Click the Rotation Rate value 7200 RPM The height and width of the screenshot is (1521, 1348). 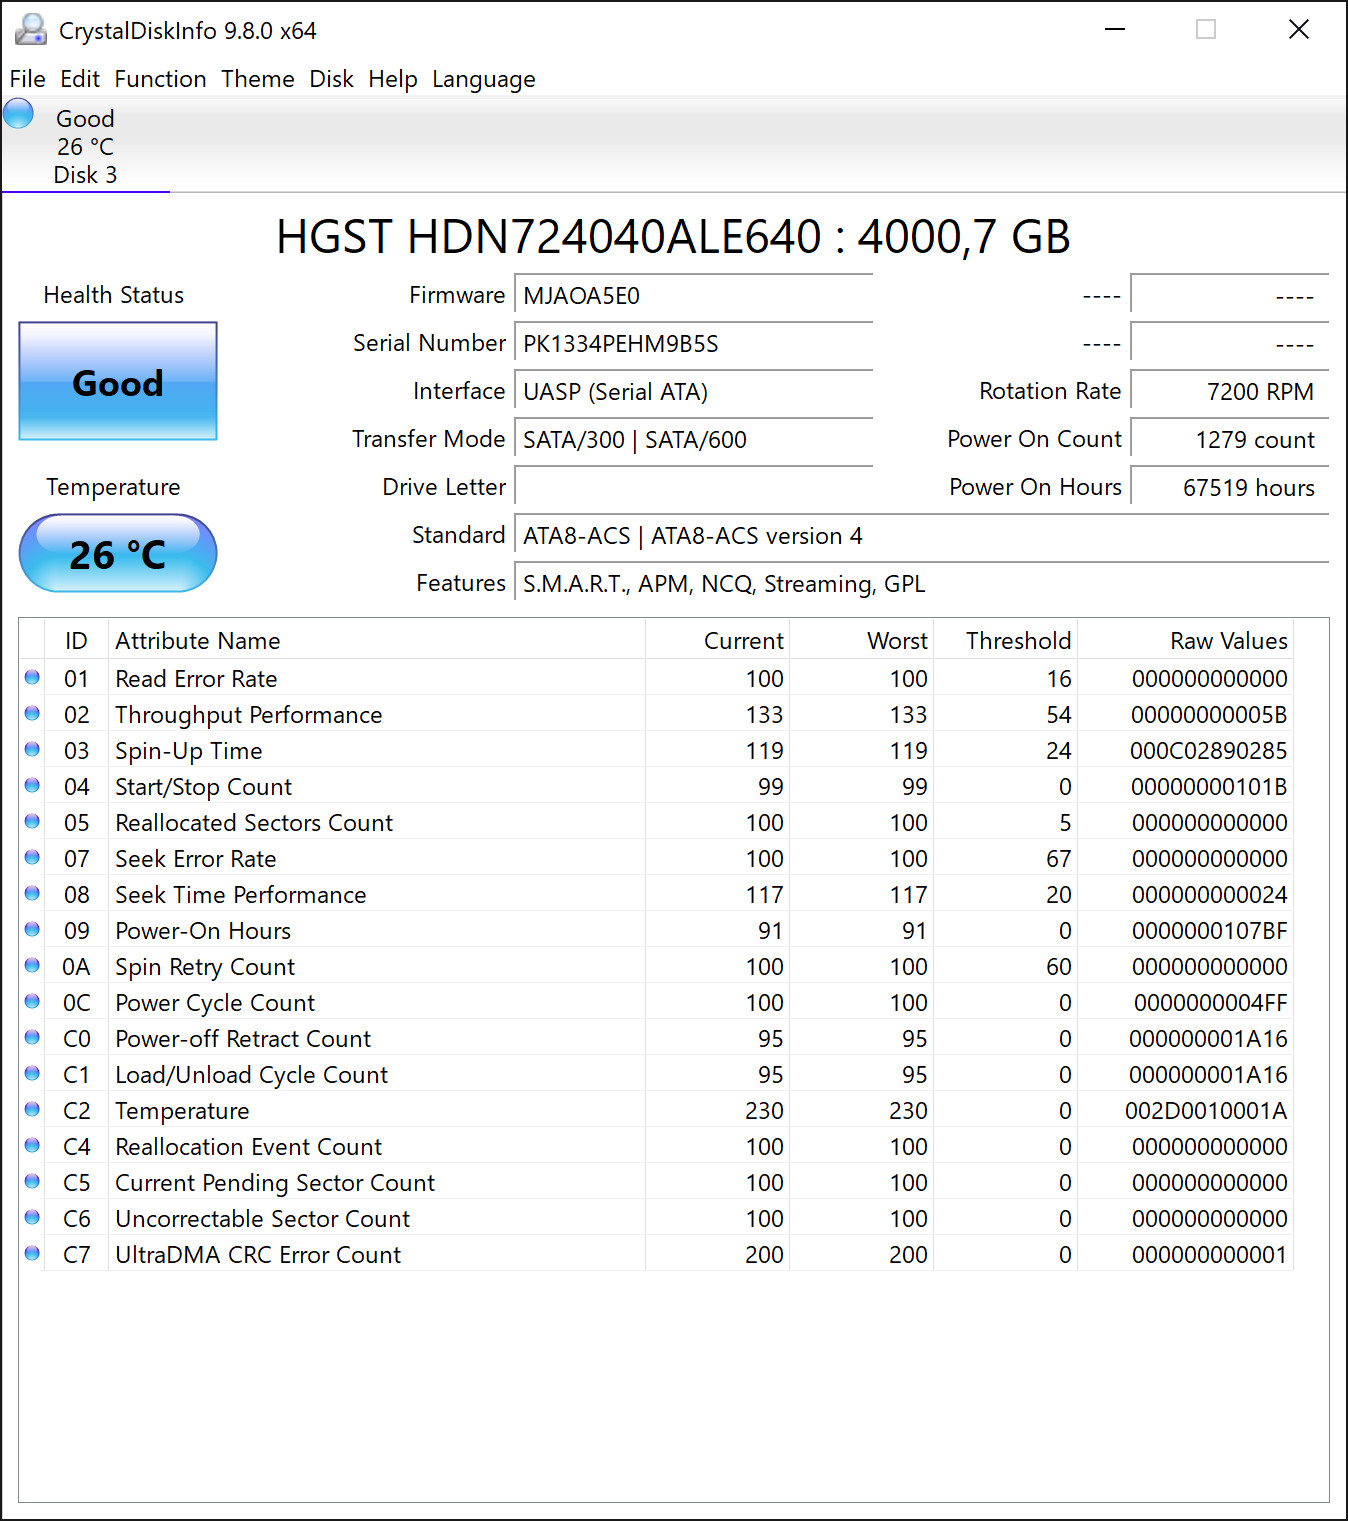[1230, 392]
